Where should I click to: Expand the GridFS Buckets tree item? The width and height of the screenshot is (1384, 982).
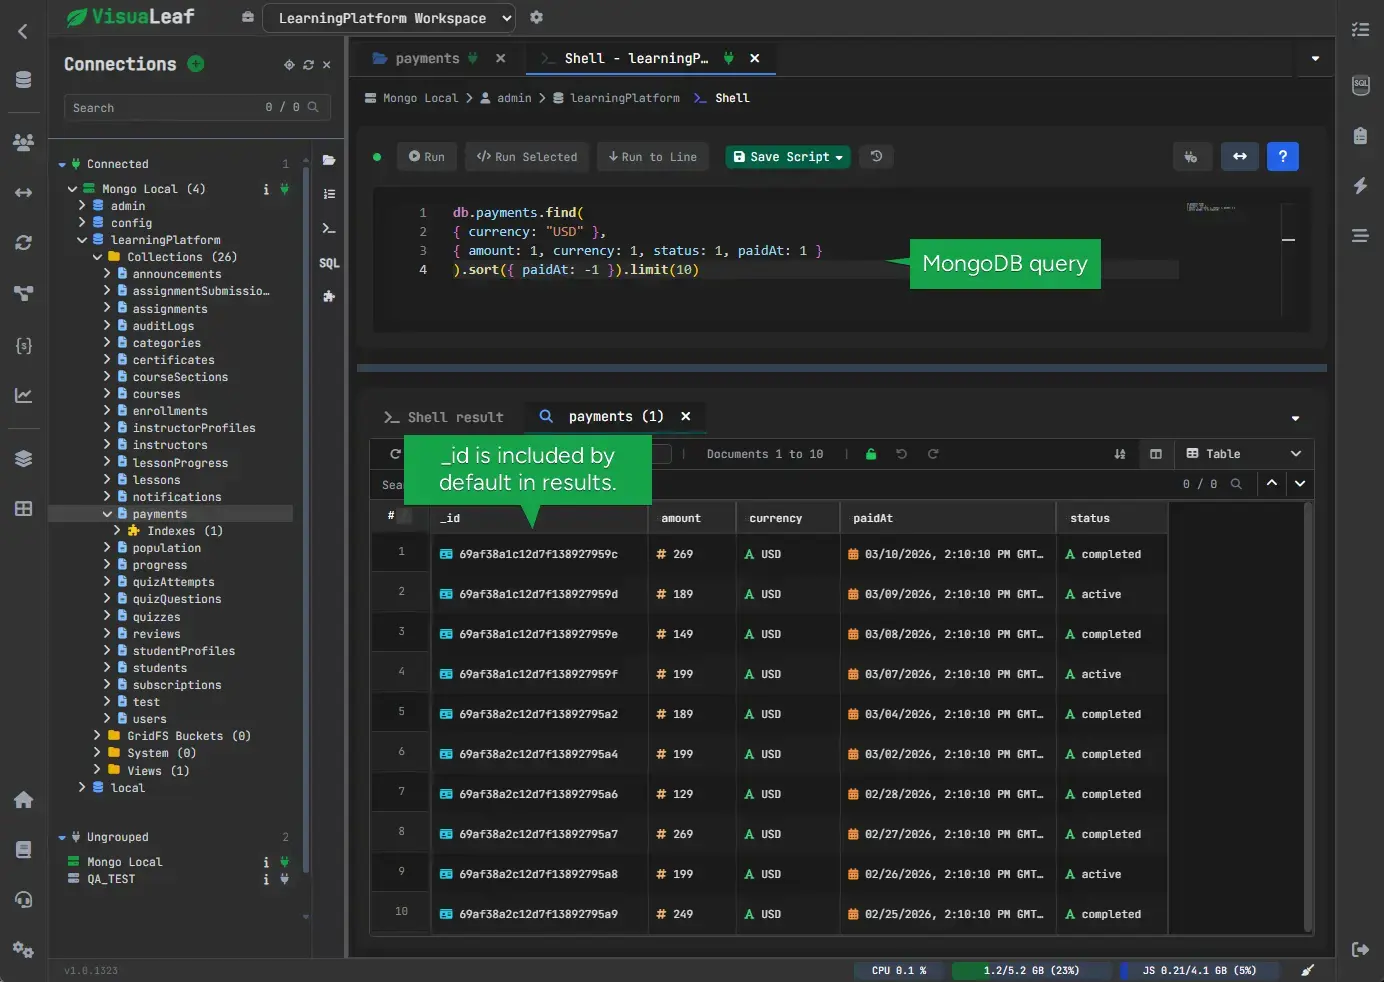(97, 735)
